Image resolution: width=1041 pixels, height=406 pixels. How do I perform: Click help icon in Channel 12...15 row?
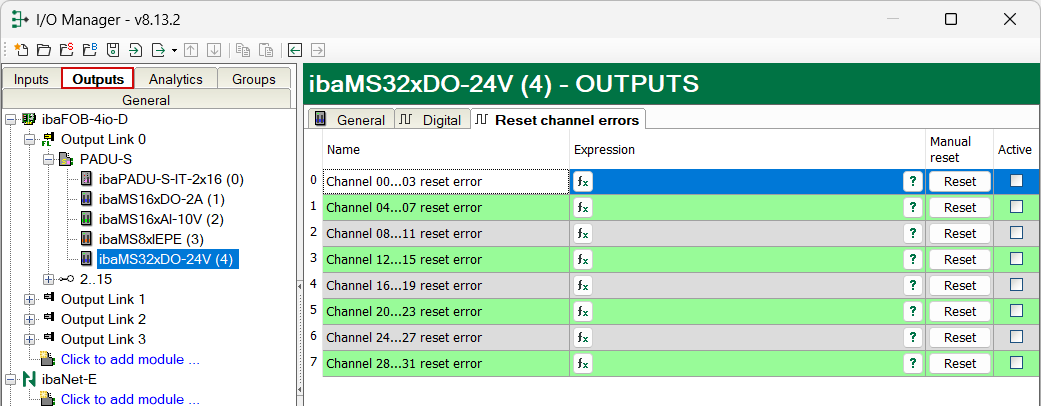click(914, 259)
